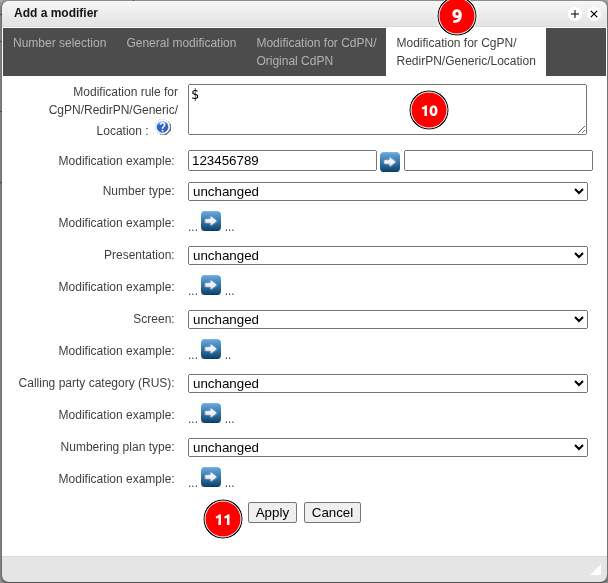Click Calling party category example arrow icon
This screenshot has width=608, height=583.
(211, 413)
